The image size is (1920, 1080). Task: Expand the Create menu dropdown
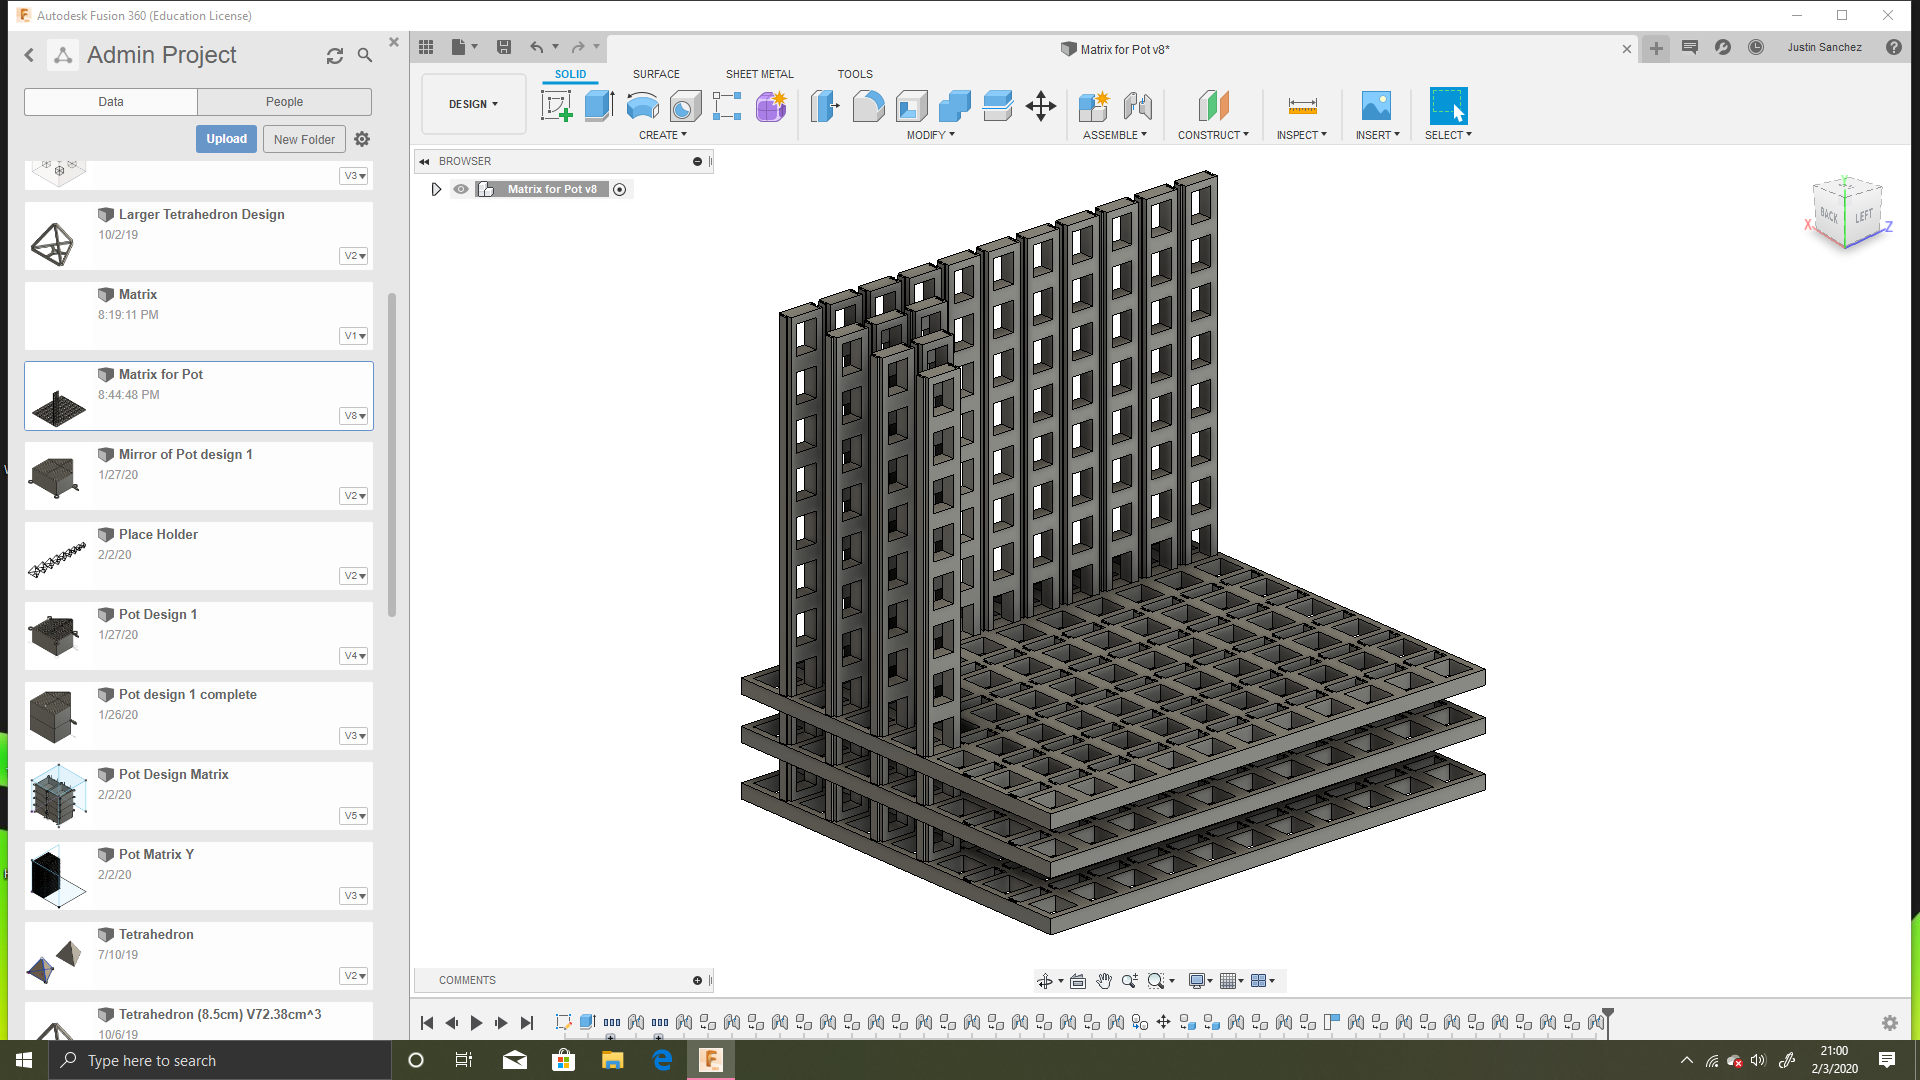coord(663,135)
